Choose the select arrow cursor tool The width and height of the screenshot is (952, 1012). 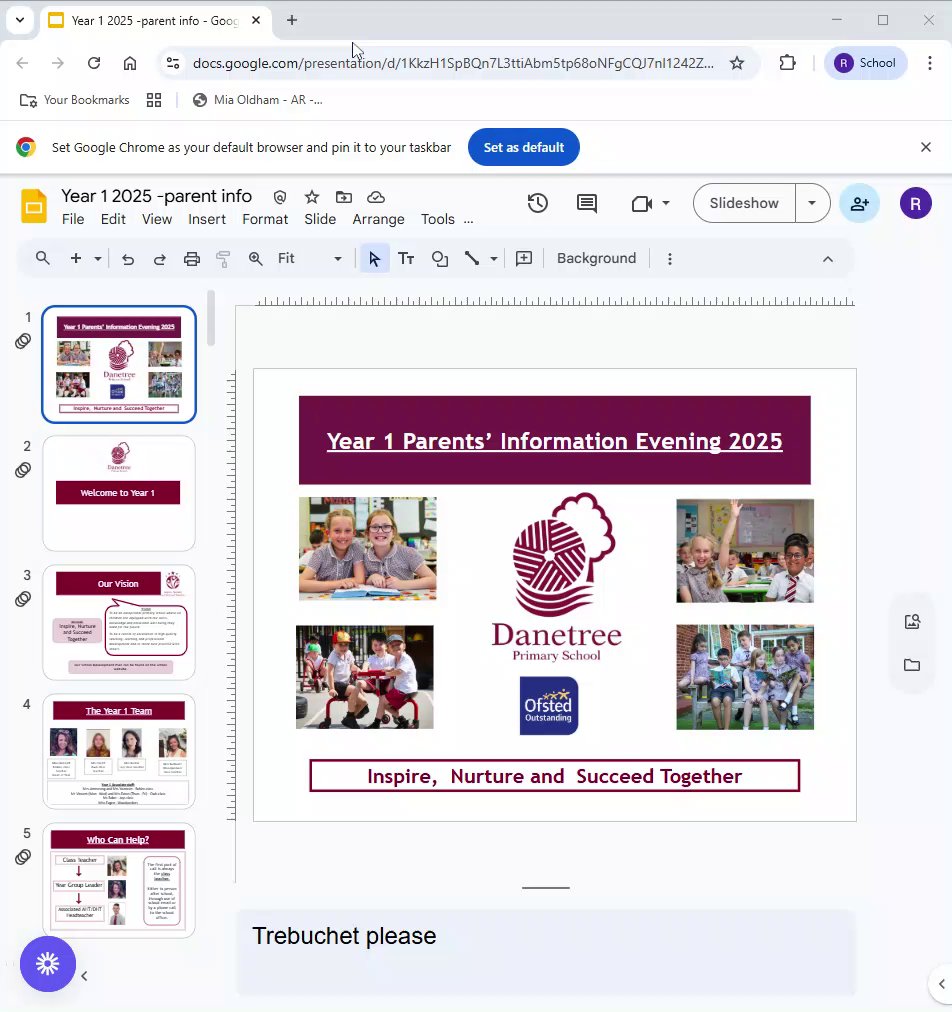tap(374, 259)
